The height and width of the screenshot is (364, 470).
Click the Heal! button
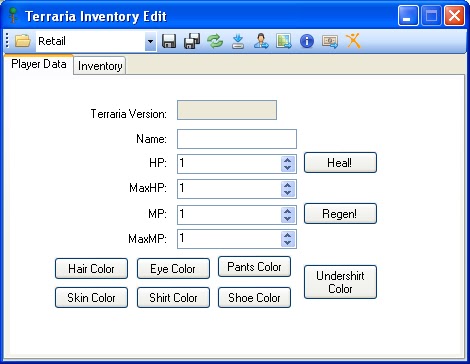pos(340,163)
